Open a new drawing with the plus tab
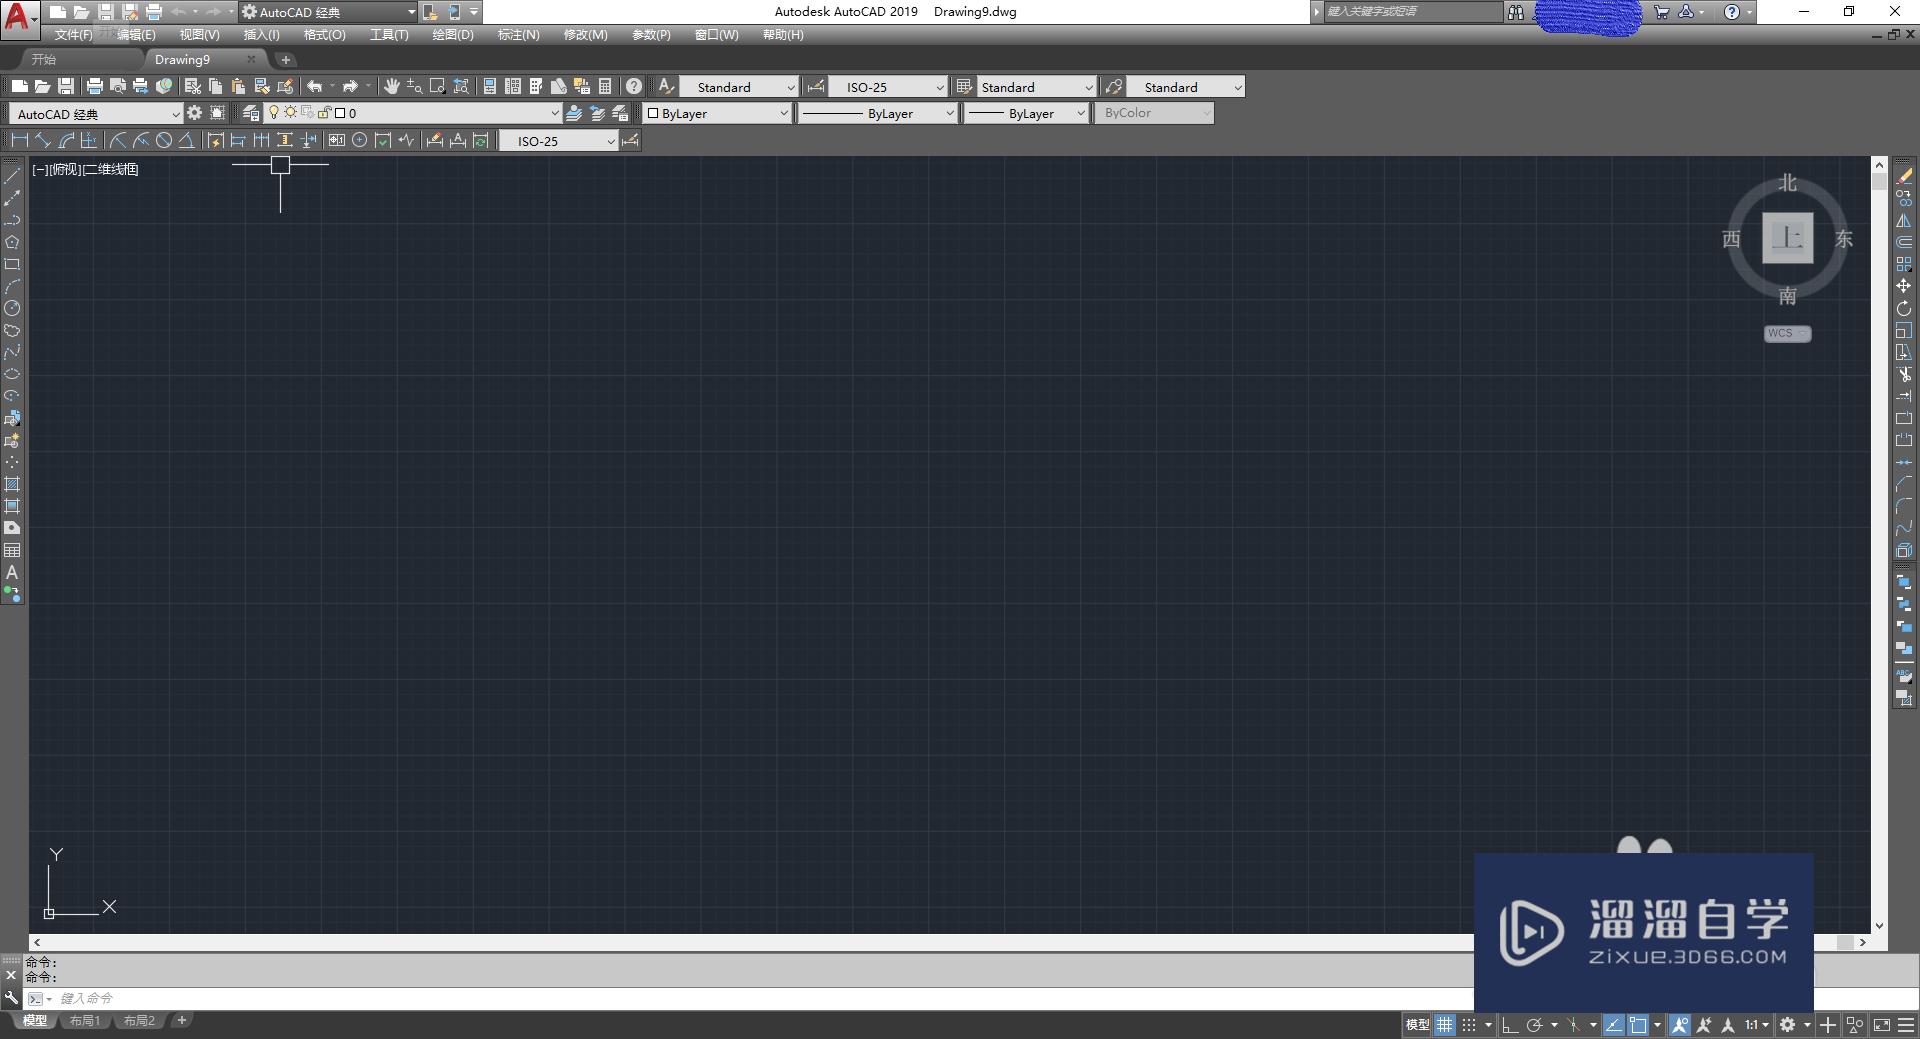Screen dimensions: 1920x1039 tap(286, 59)
